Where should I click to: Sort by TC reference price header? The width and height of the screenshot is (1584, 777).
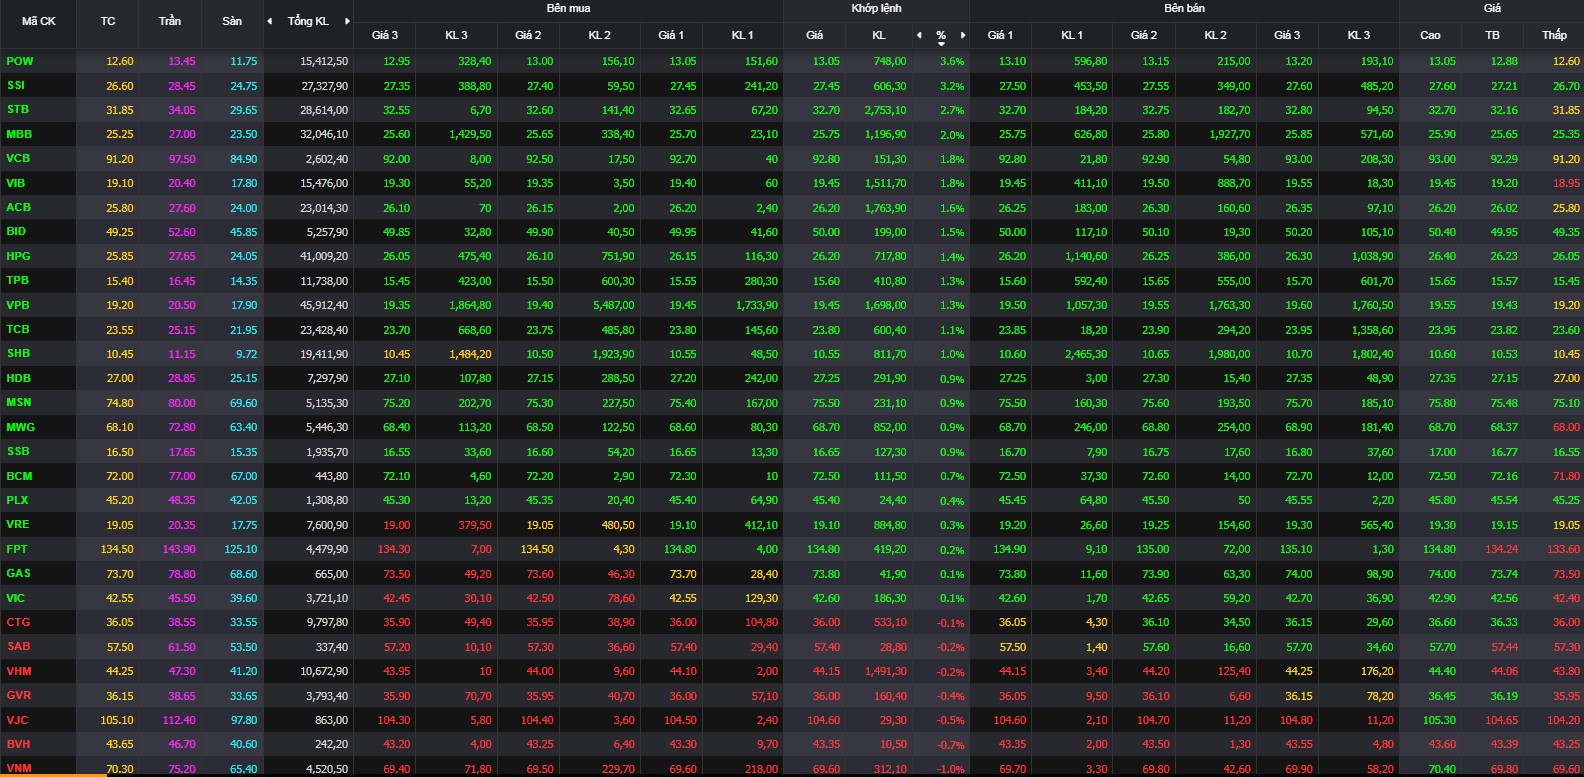(108, 21)
